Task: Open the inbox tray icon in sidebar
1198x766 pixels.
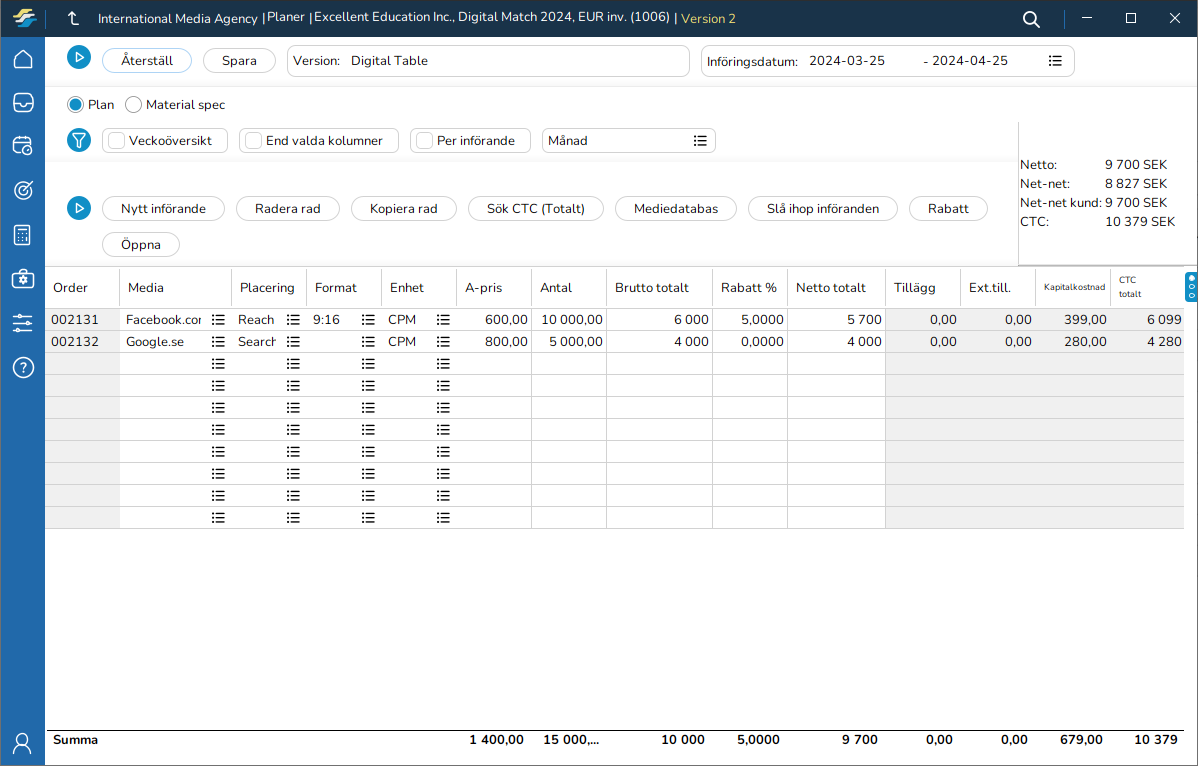Action: tap(22, 102)
